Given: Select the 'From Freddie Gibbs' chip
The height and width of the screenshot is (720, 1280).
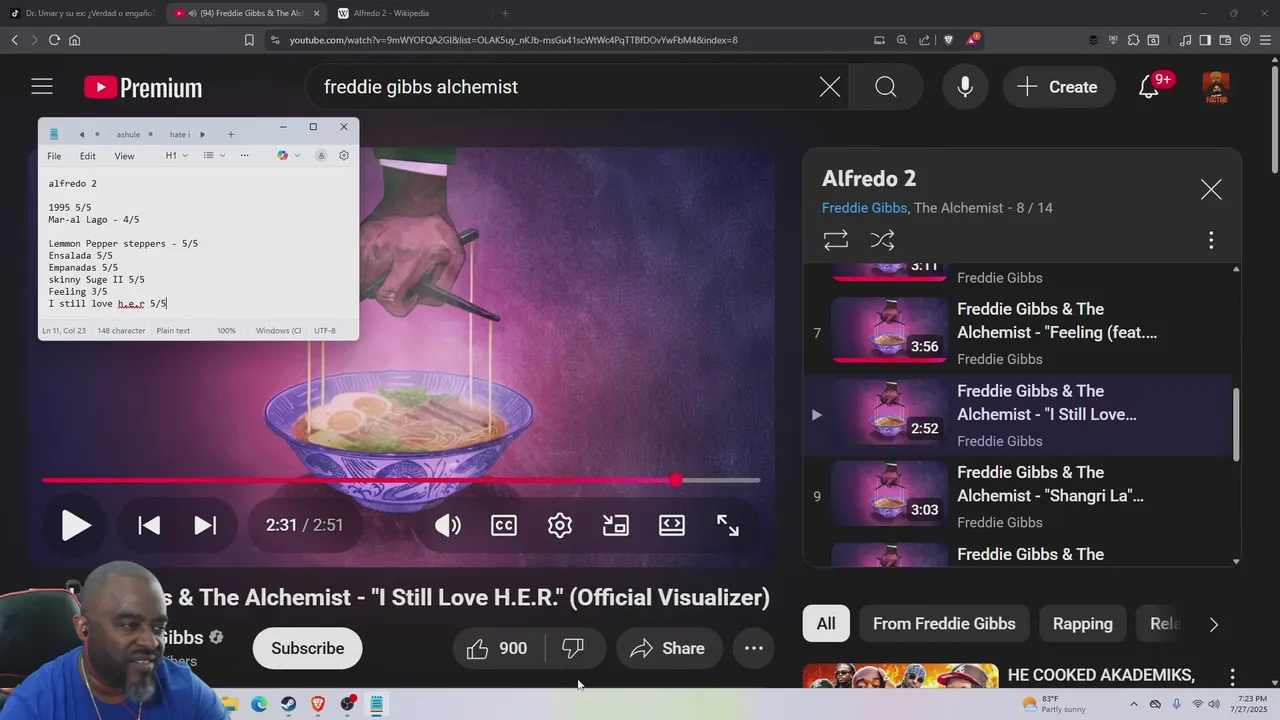Looking at the screenshot, I should point(944,624).
